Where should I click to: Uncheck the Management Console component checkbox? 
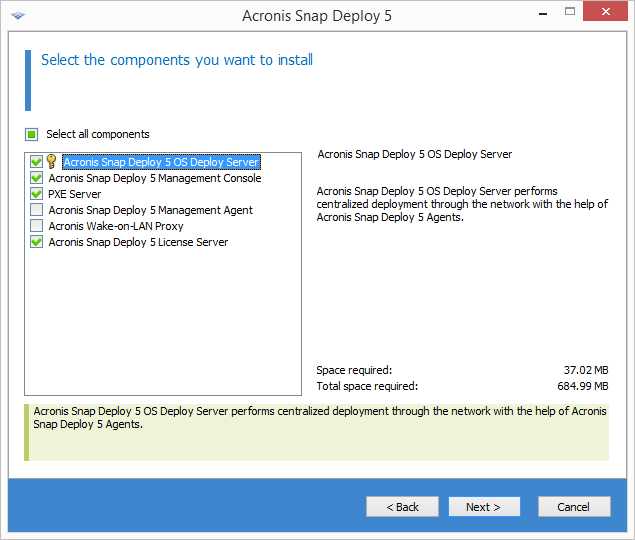(37, 178)
